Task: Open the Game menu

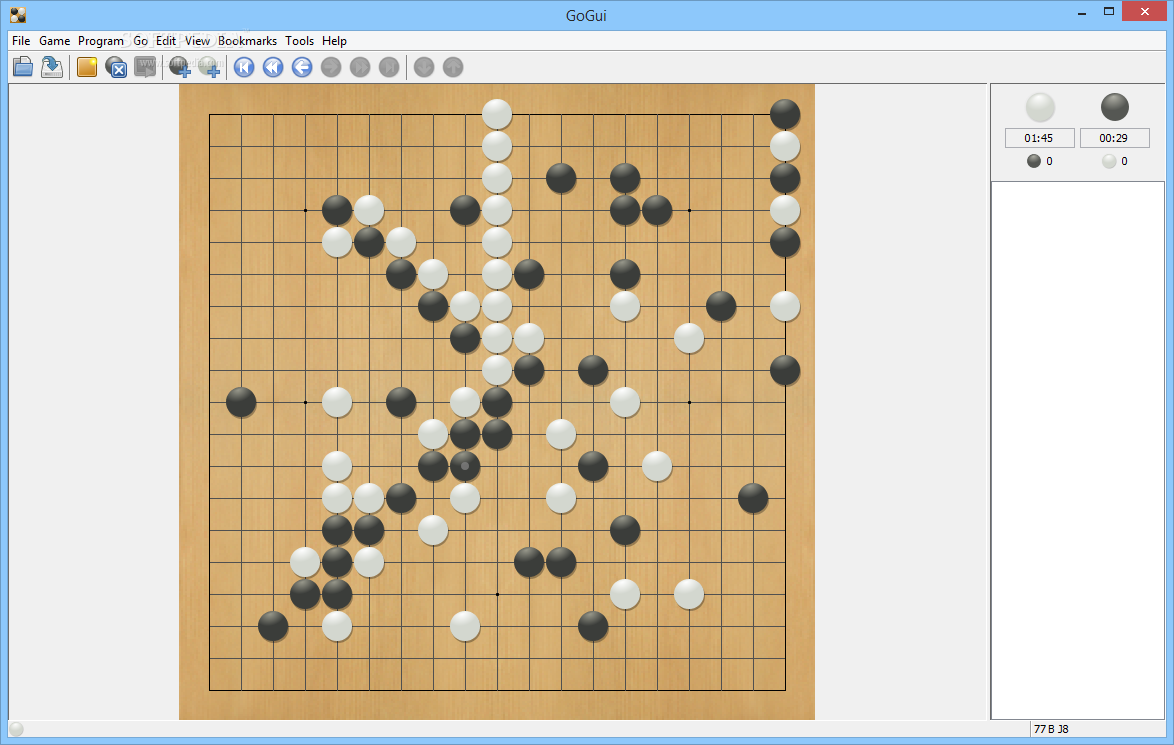Action: point(55,40)
